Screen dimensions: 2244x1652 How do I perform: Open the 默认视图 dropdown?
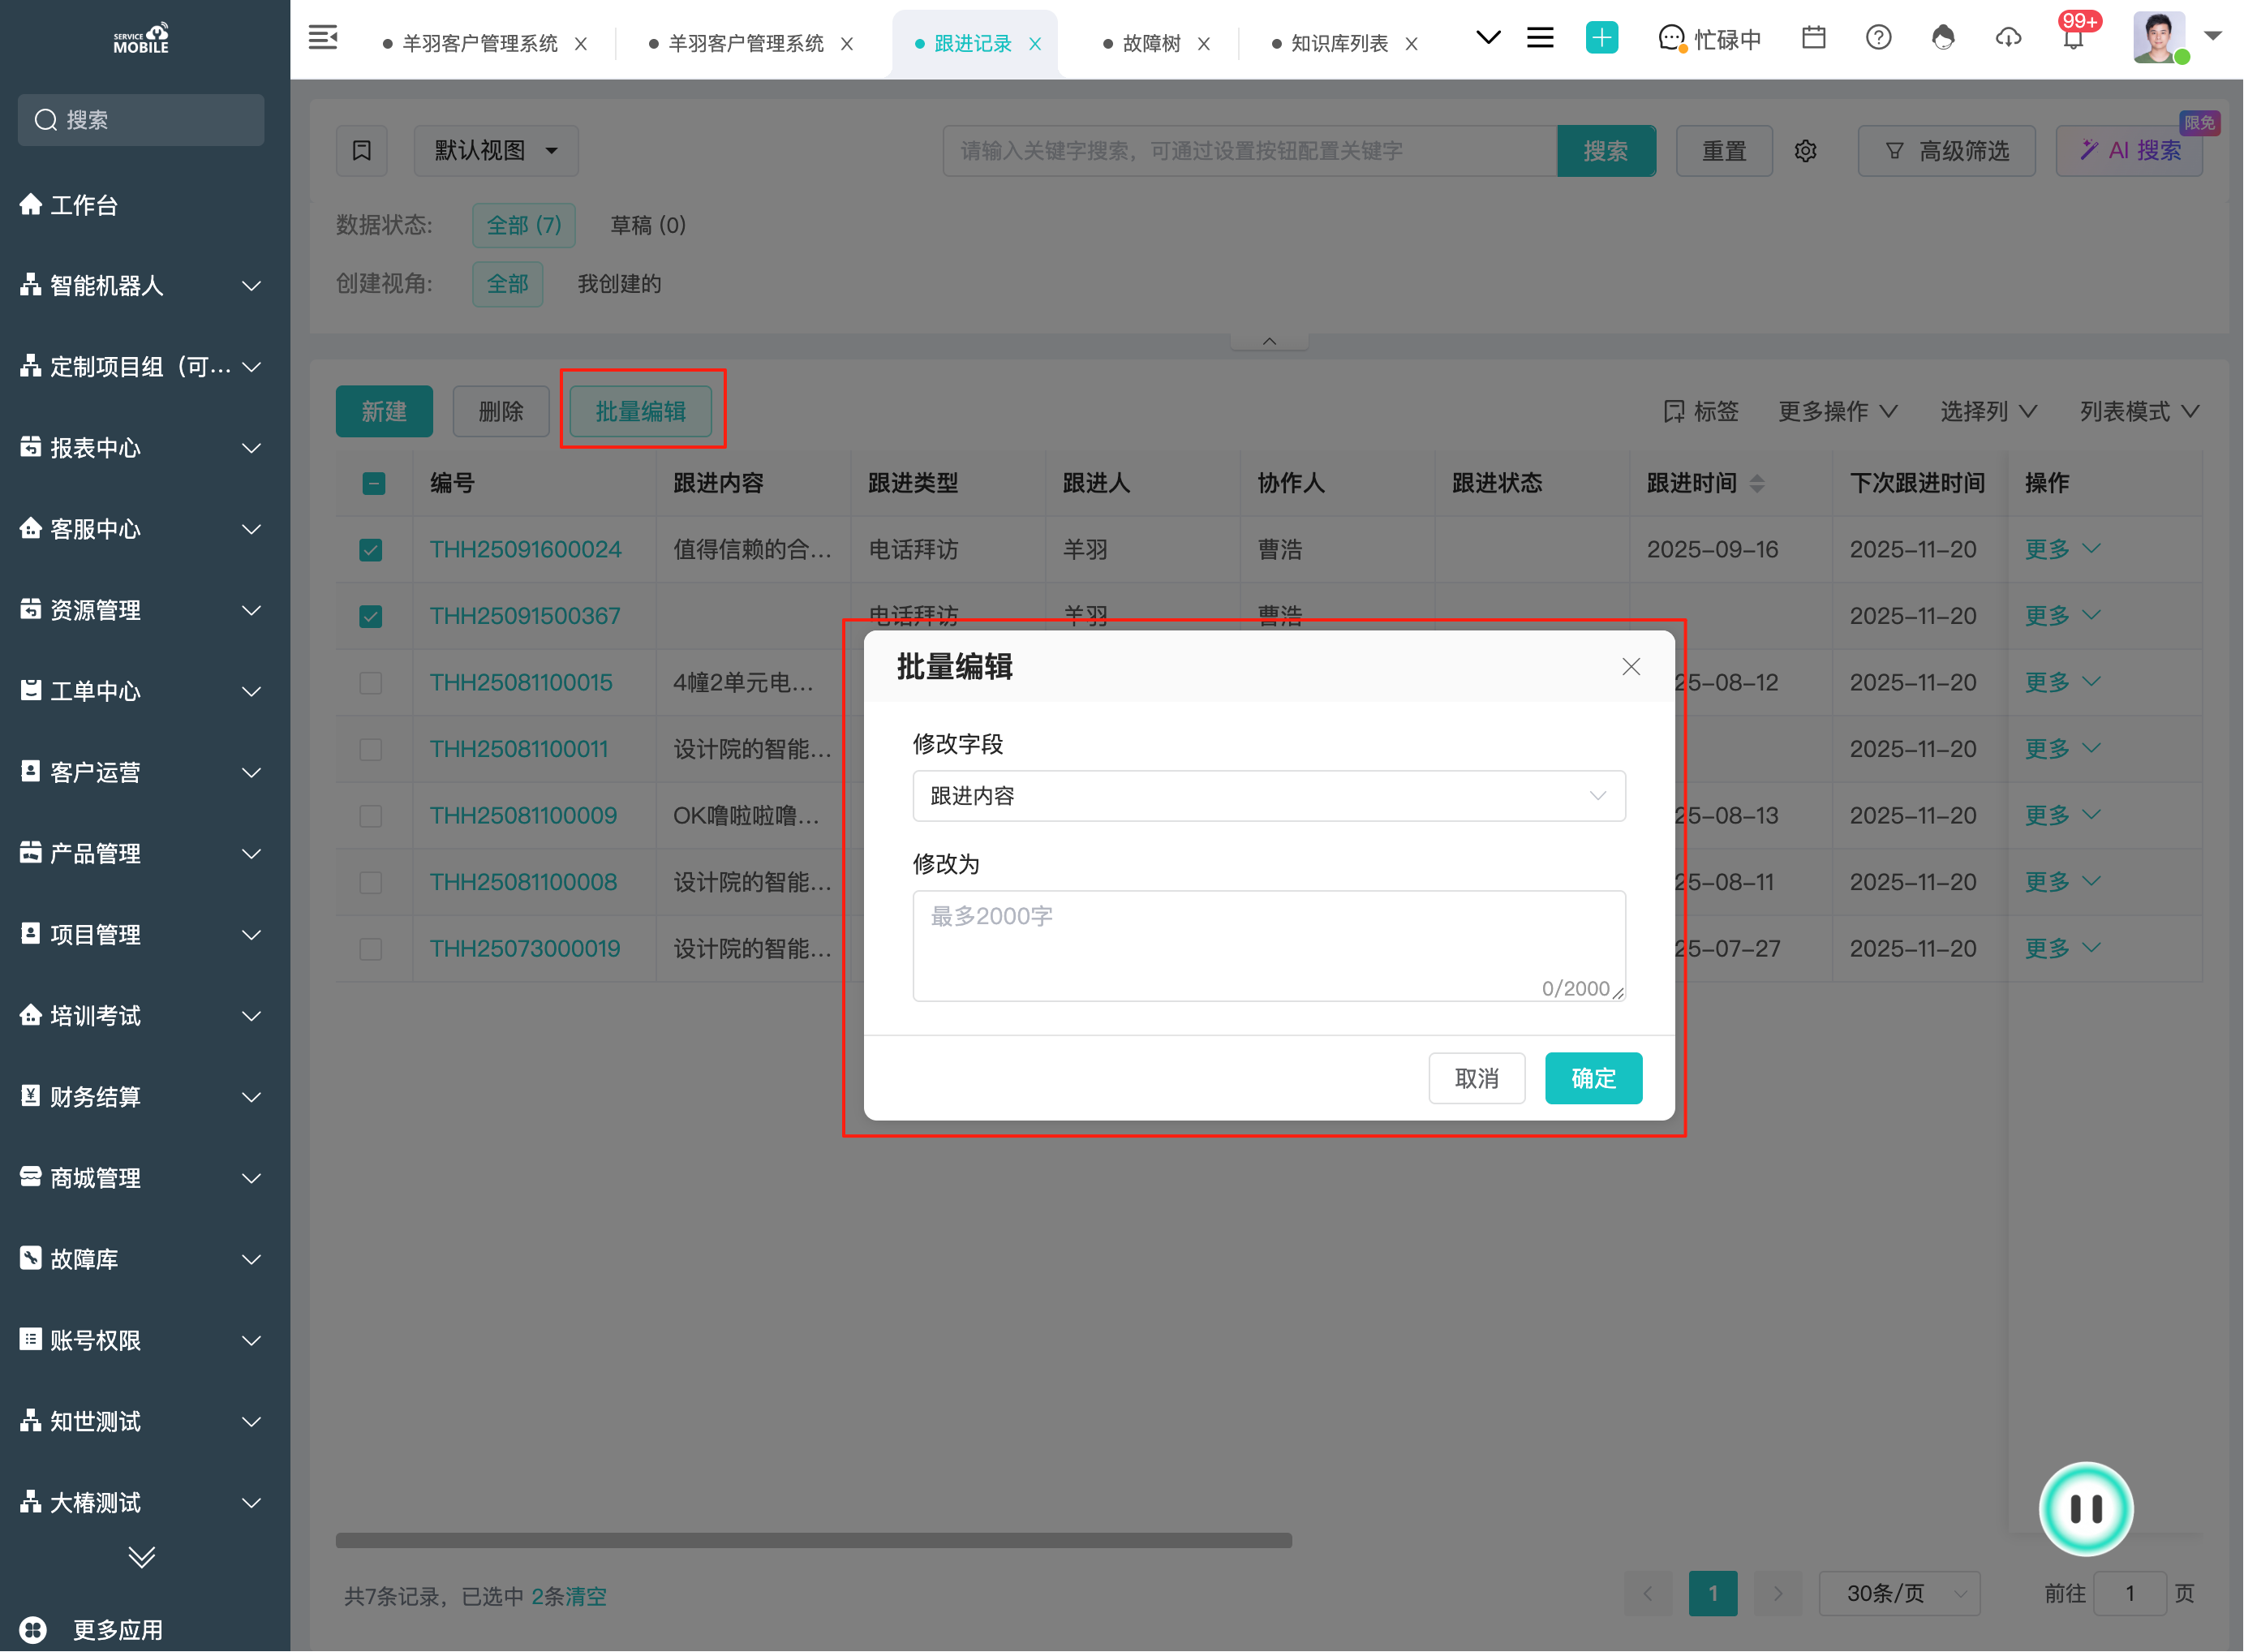[x=496, y=151]
